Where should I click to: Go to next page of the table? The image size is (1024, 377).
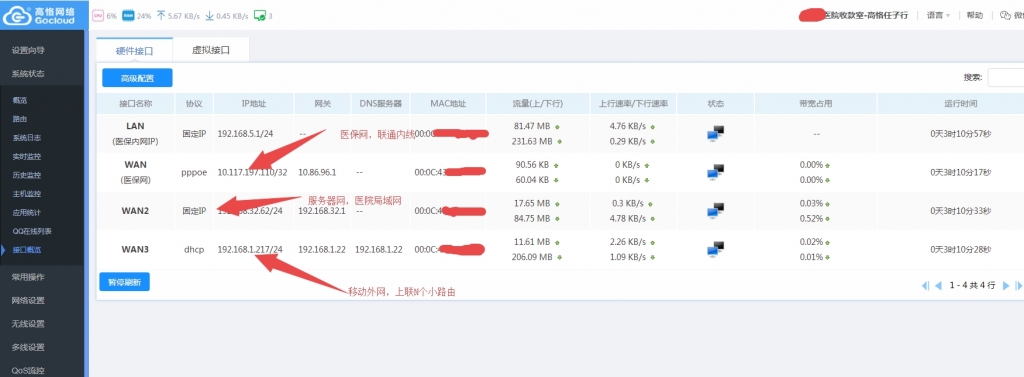(x=1006, y=286)
